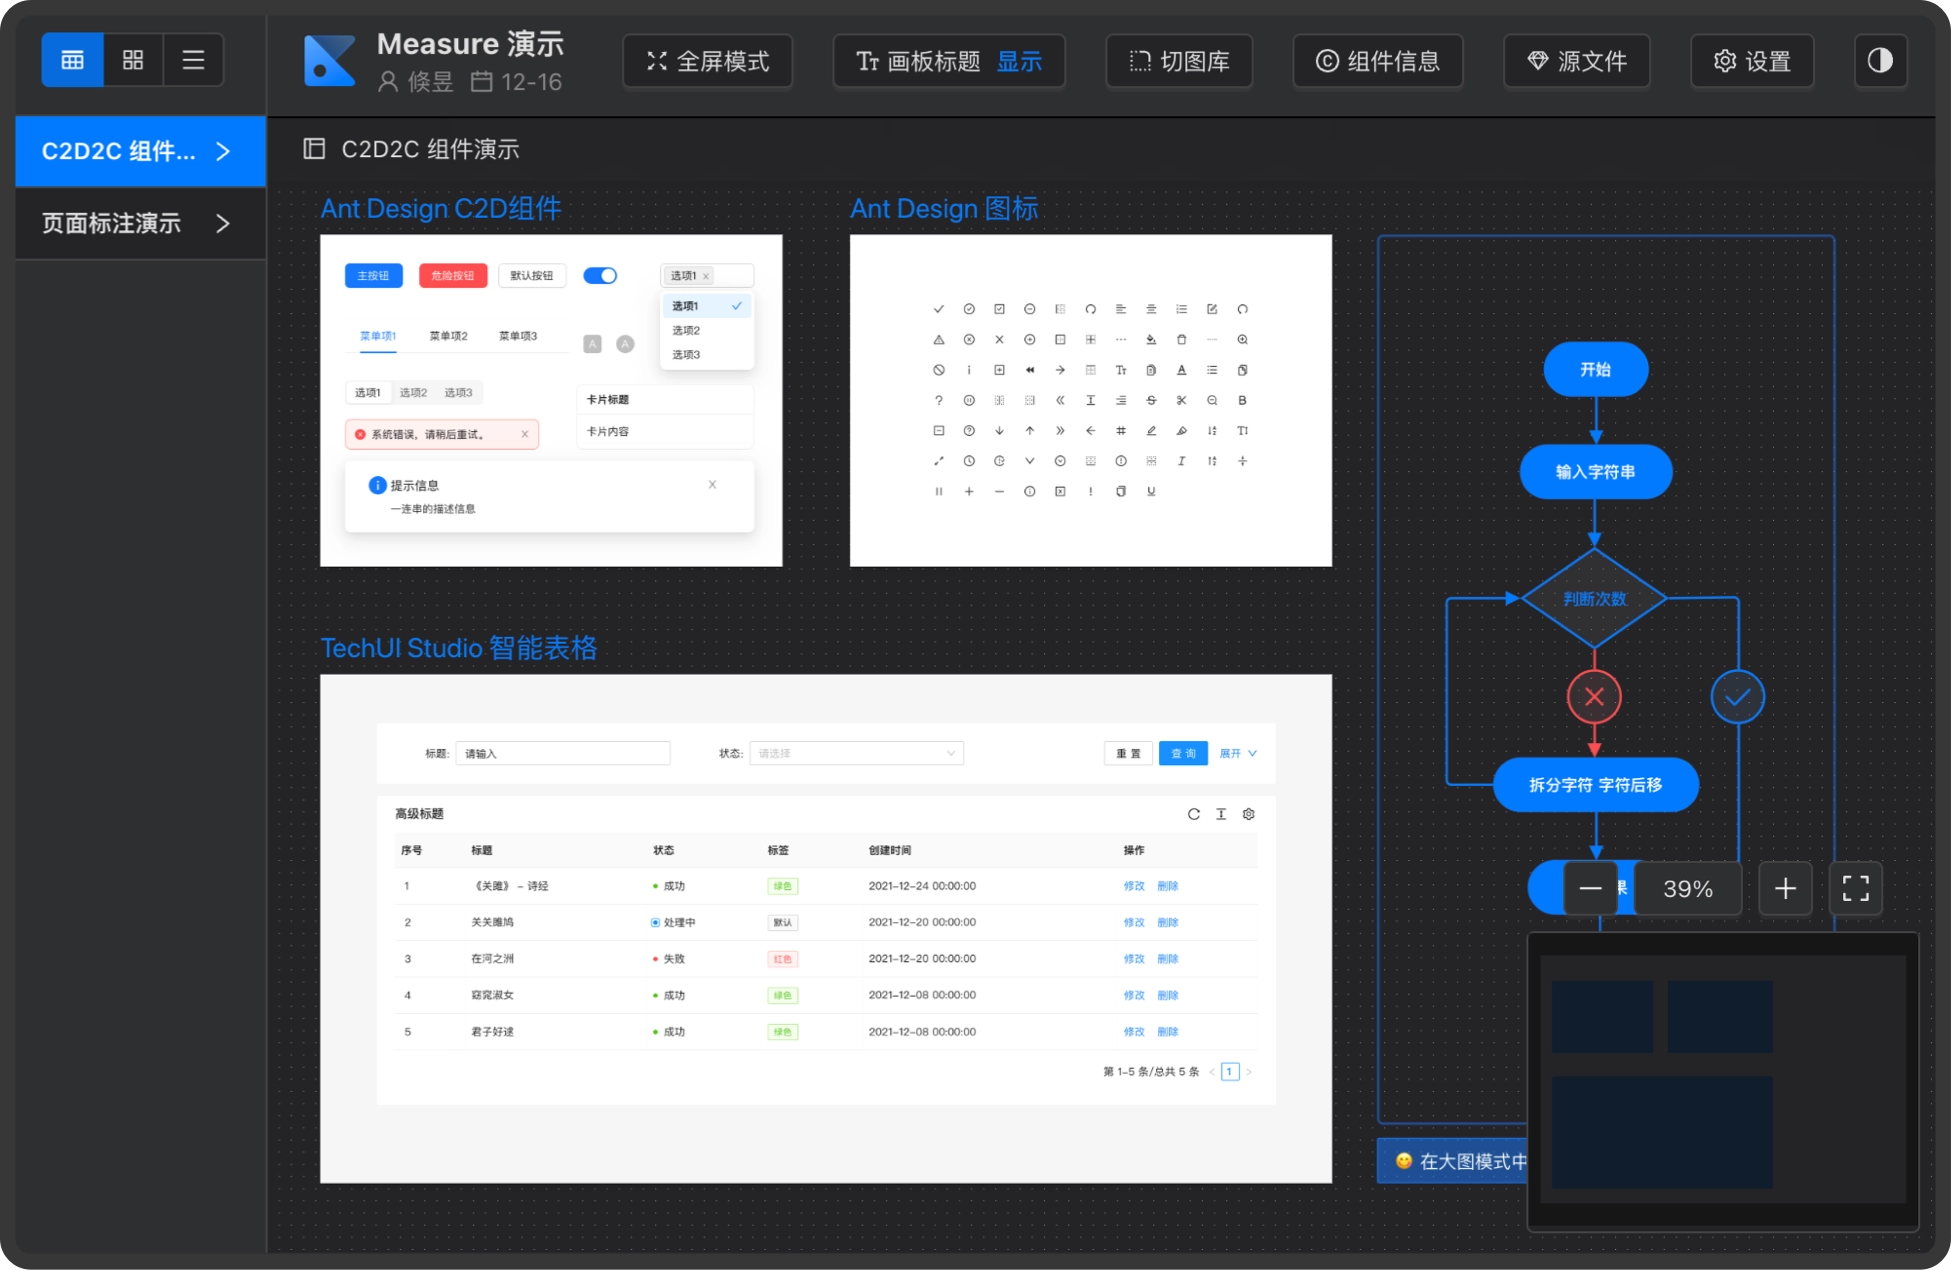The width and height of the screenshot is (1951, 1270).
Task: Switch to table layout view
Action: coord(72,60)
